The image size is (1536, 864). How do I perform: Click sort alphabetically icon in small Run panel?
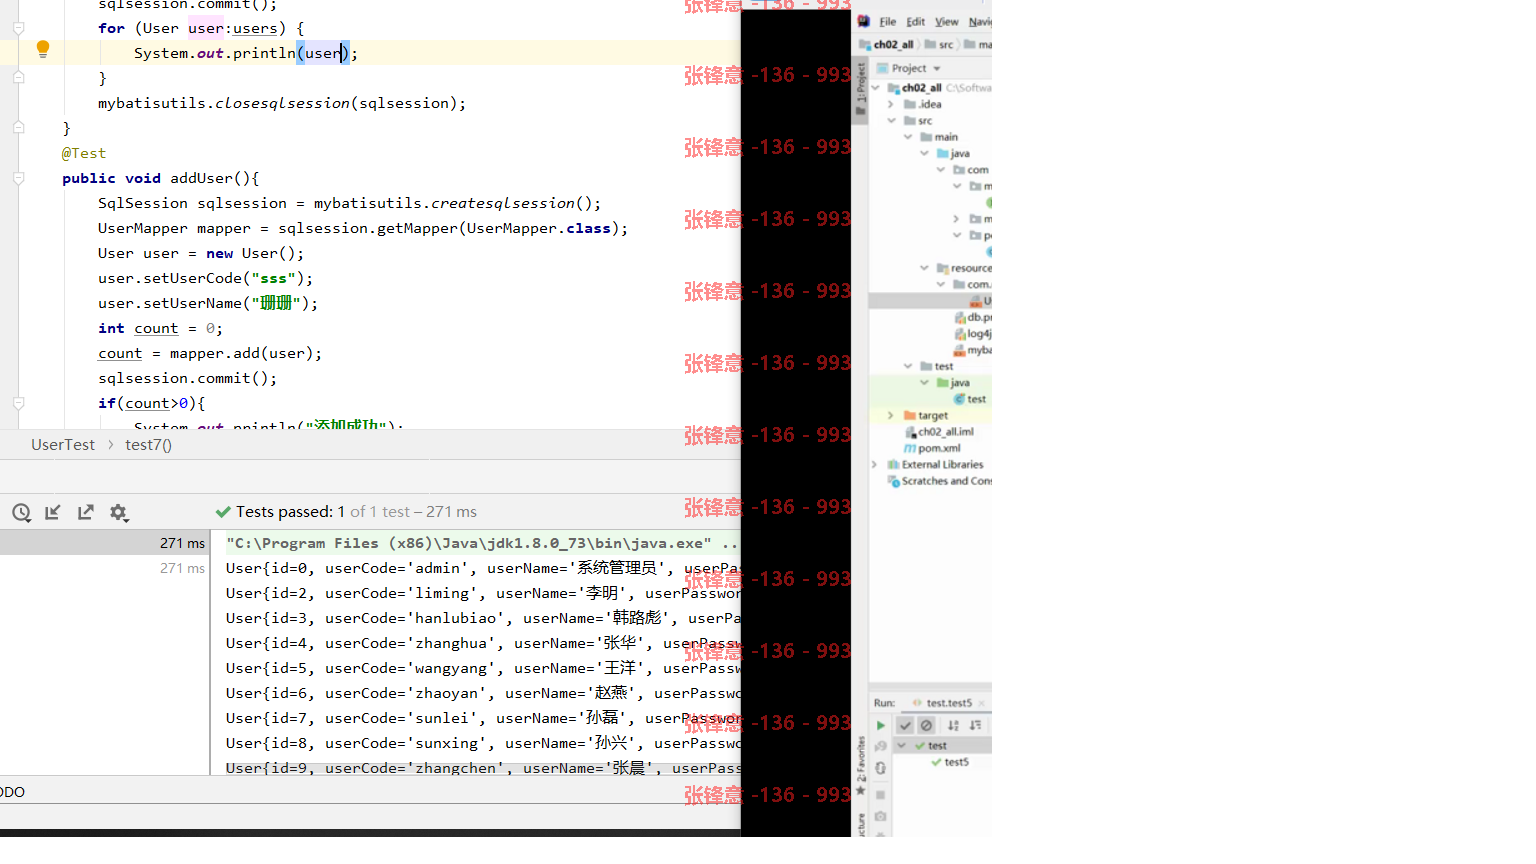click(x=953, y=725)
